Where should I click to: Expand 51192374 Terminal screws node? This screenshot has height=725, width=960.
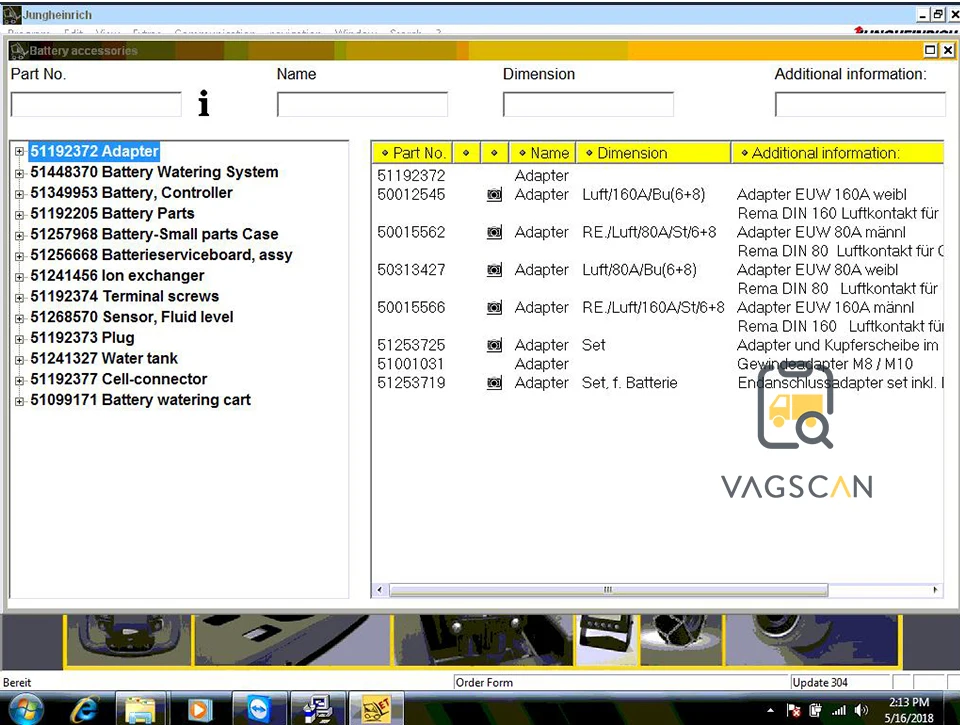[x=20, y=298]
